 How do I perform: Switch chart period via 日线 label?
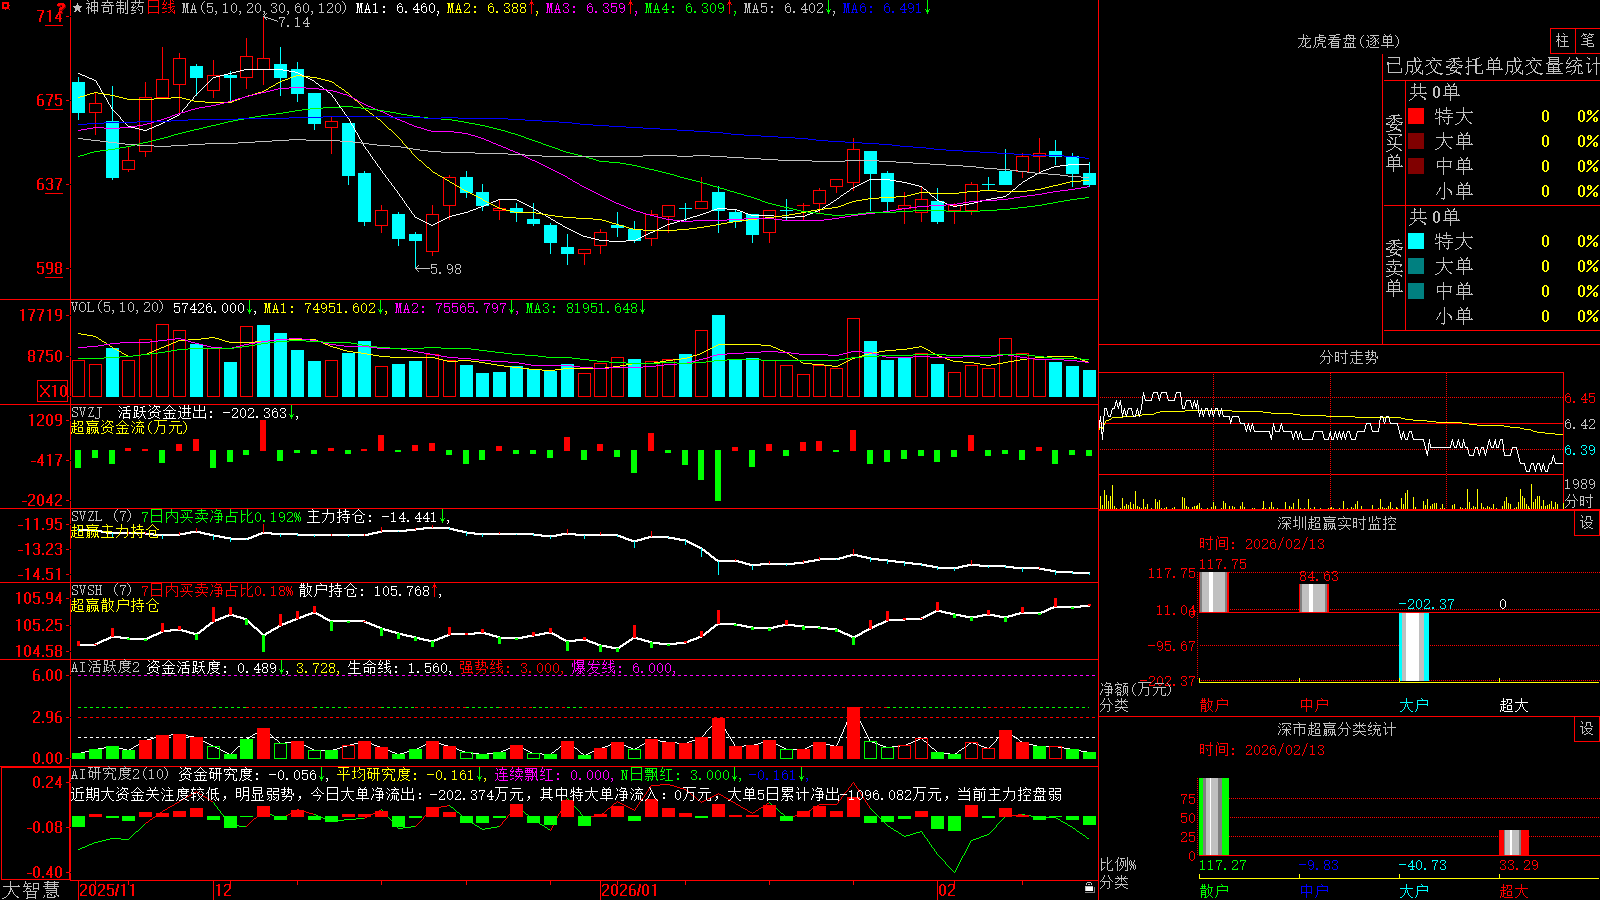(161, 8)
